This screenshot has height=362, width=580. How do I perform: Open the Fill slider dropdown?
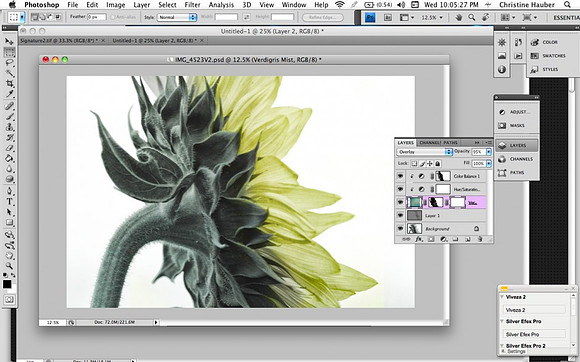point(489,163)
